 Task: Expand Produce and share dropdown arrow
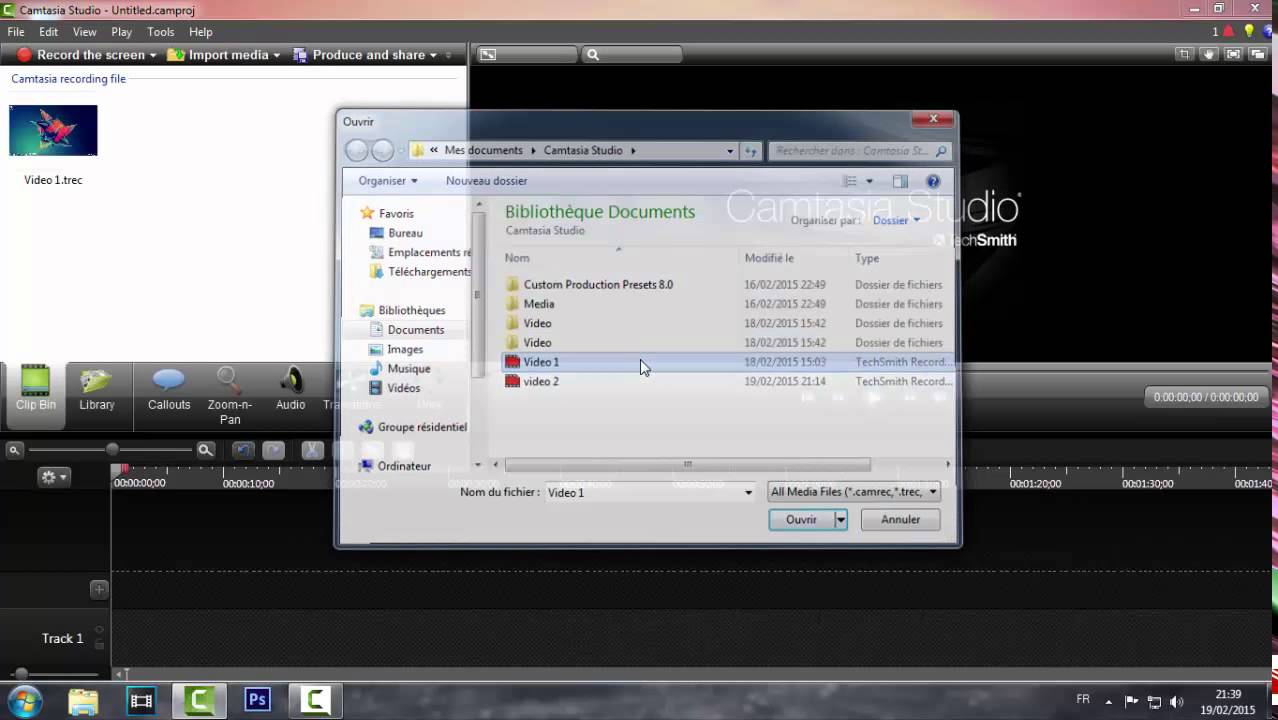(434, 55)
